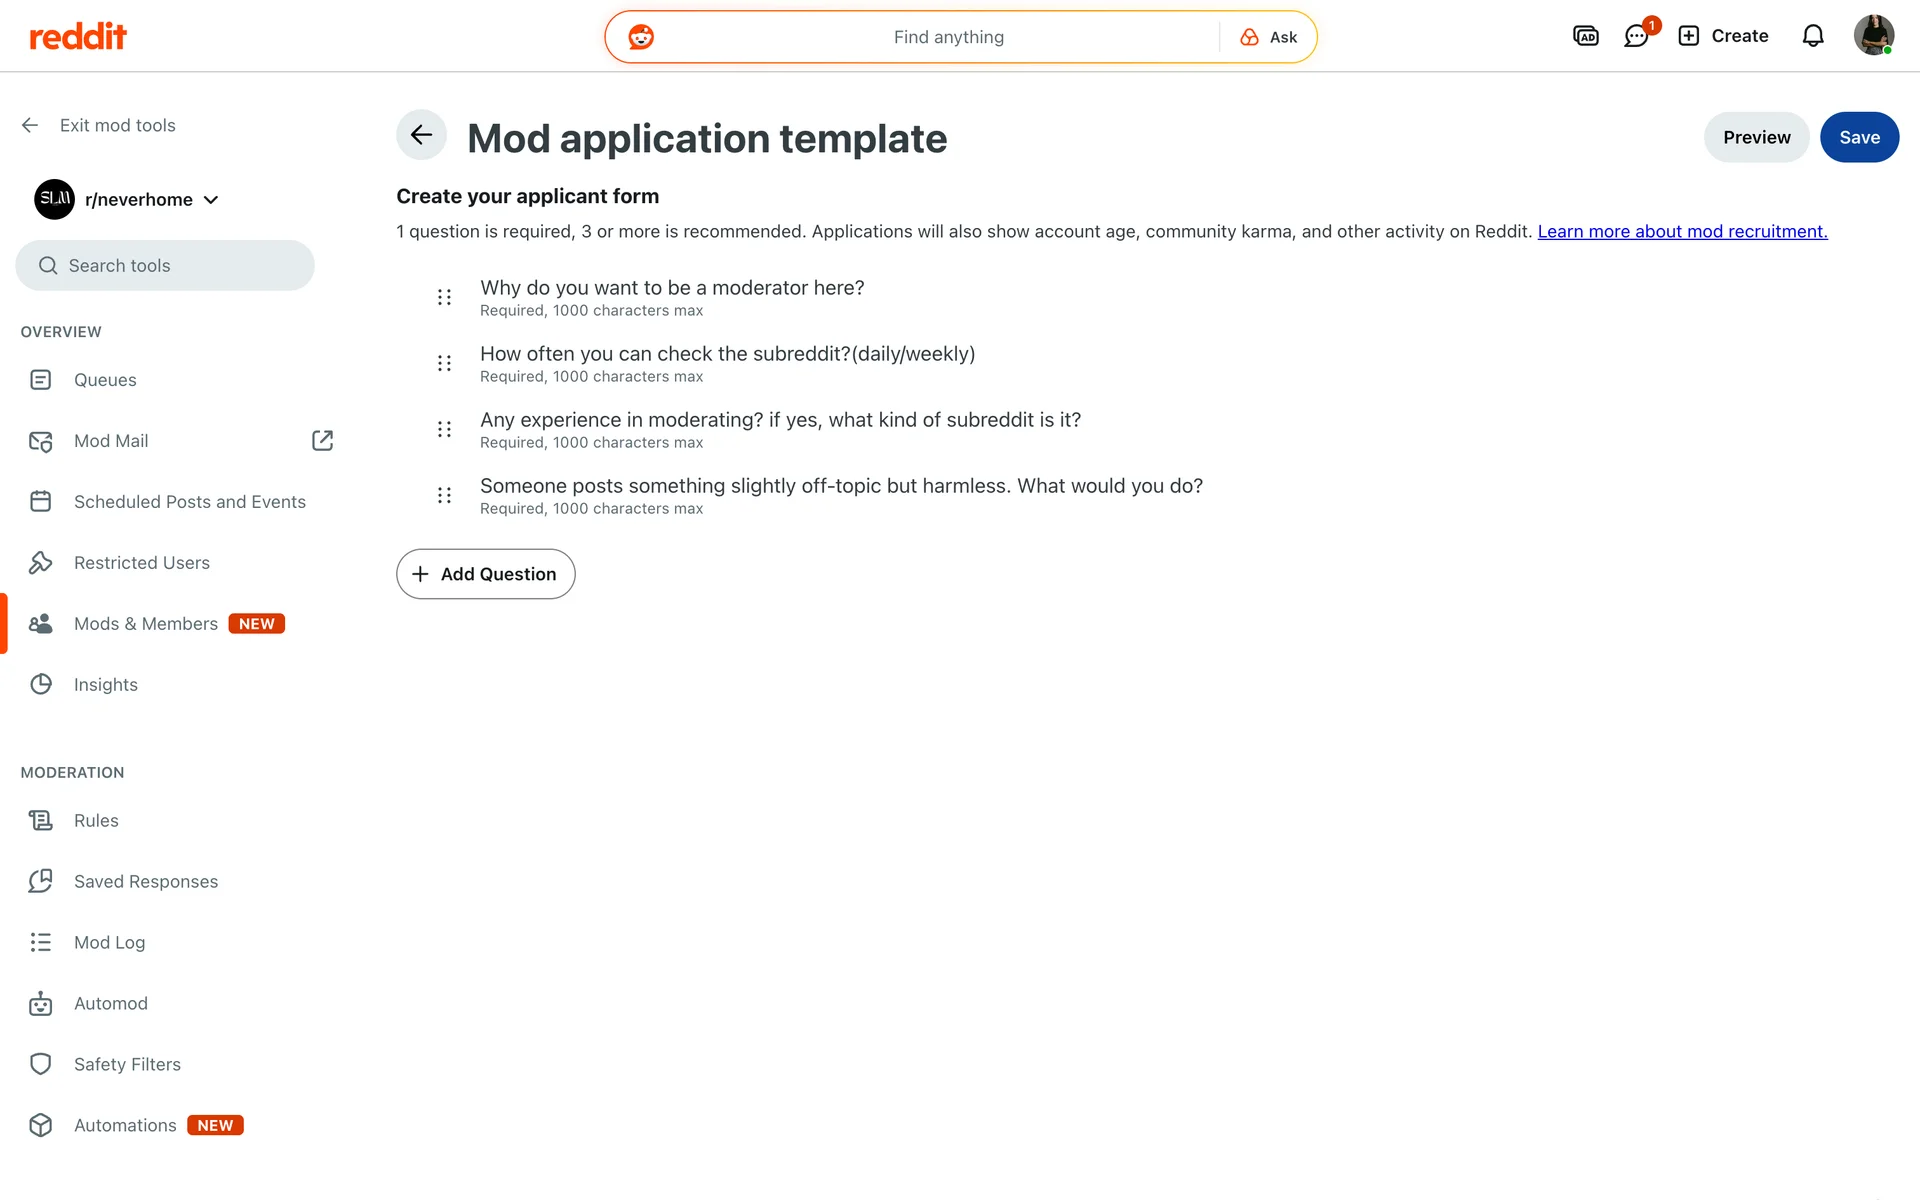
Task: Click Add Question button
Action: pyautogui.click(x=486, y=574)
